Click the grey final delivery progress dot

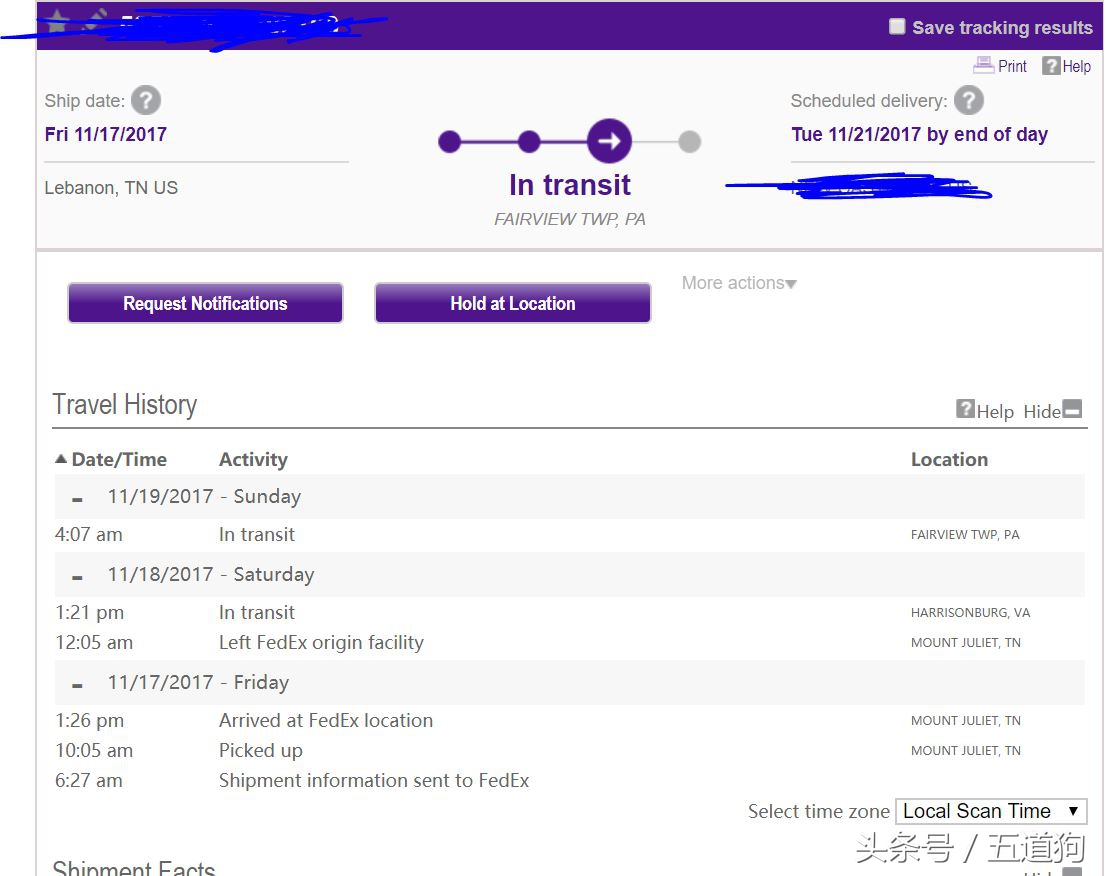[689, 142]
